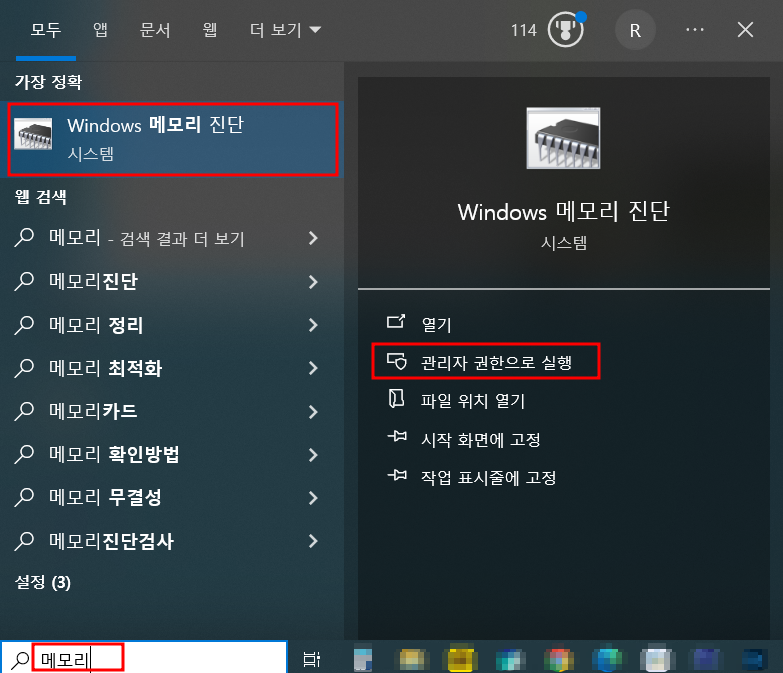Close the search panel
Viewport: 783px width, 673px height.
tap(746, 30)
